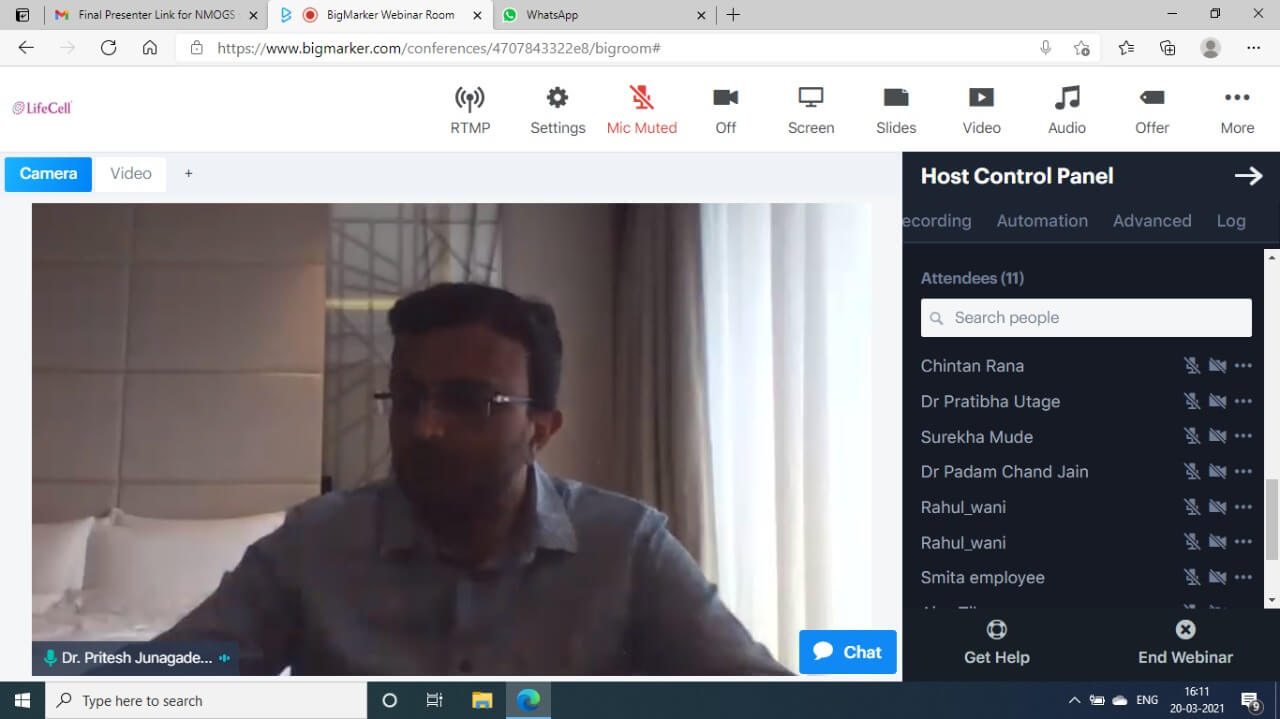1280x719 pixels.
Task: Show hidden system tray icons
Action: pos(1075,700)
